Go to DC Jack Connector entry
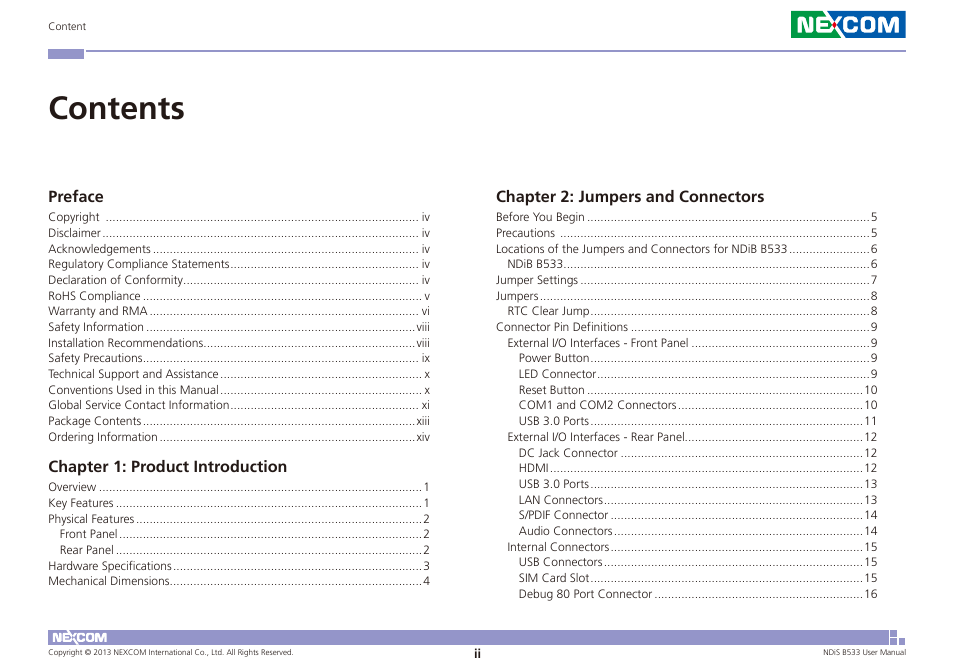Image resolution: width=954 pixels, height=672 pixels. pos(698,452)
